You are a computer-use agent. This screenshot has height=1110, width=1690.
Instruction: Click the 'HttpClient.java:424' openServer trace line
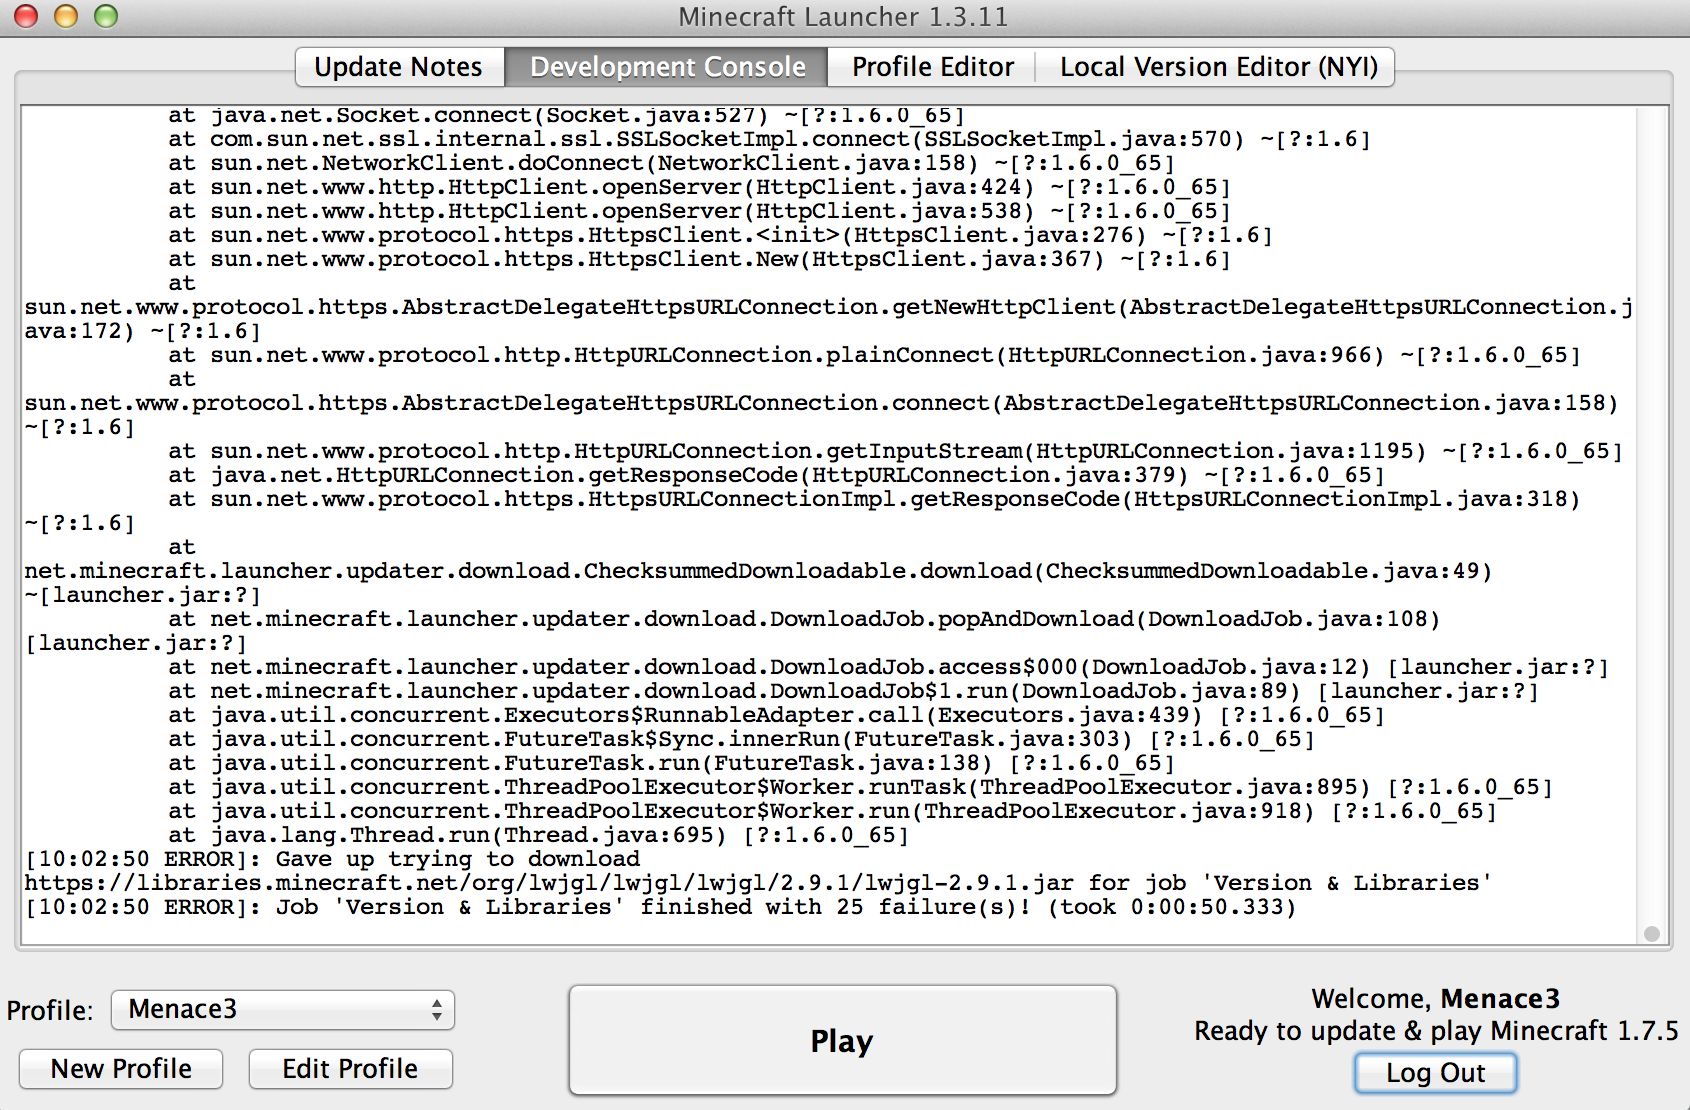pyautogui.click(x=699, y=187)
